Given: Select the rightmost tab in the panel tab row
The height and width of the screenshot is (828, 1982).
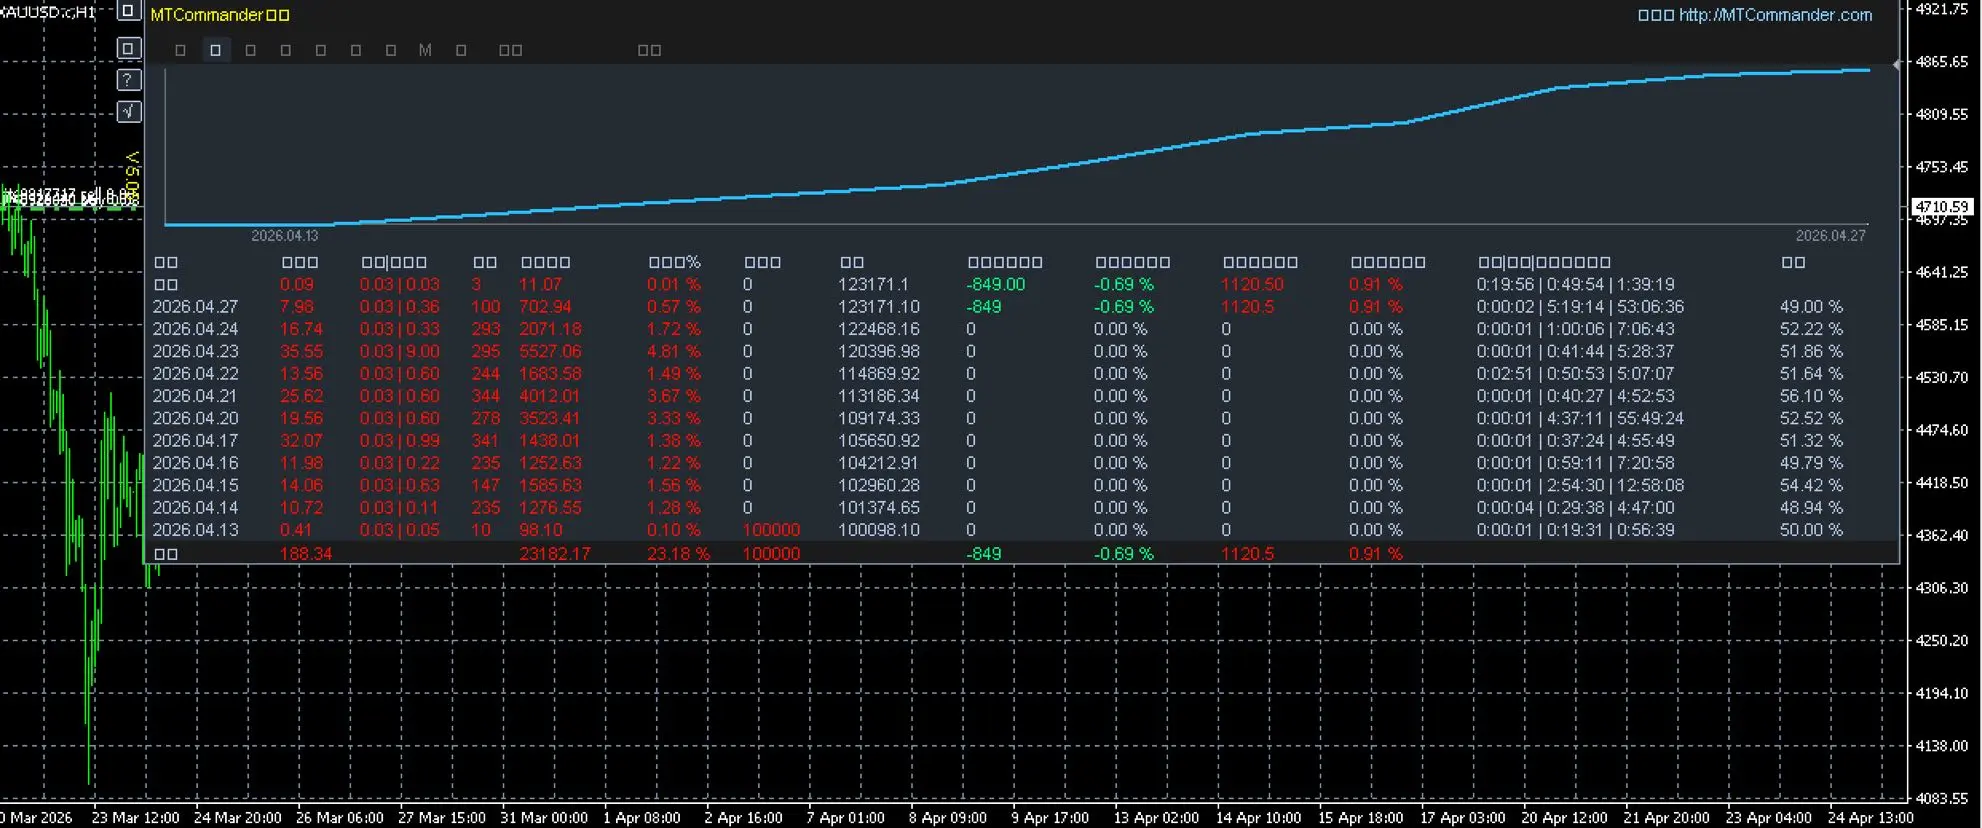Looking at the screenshot, I should [x=649, y=50].
